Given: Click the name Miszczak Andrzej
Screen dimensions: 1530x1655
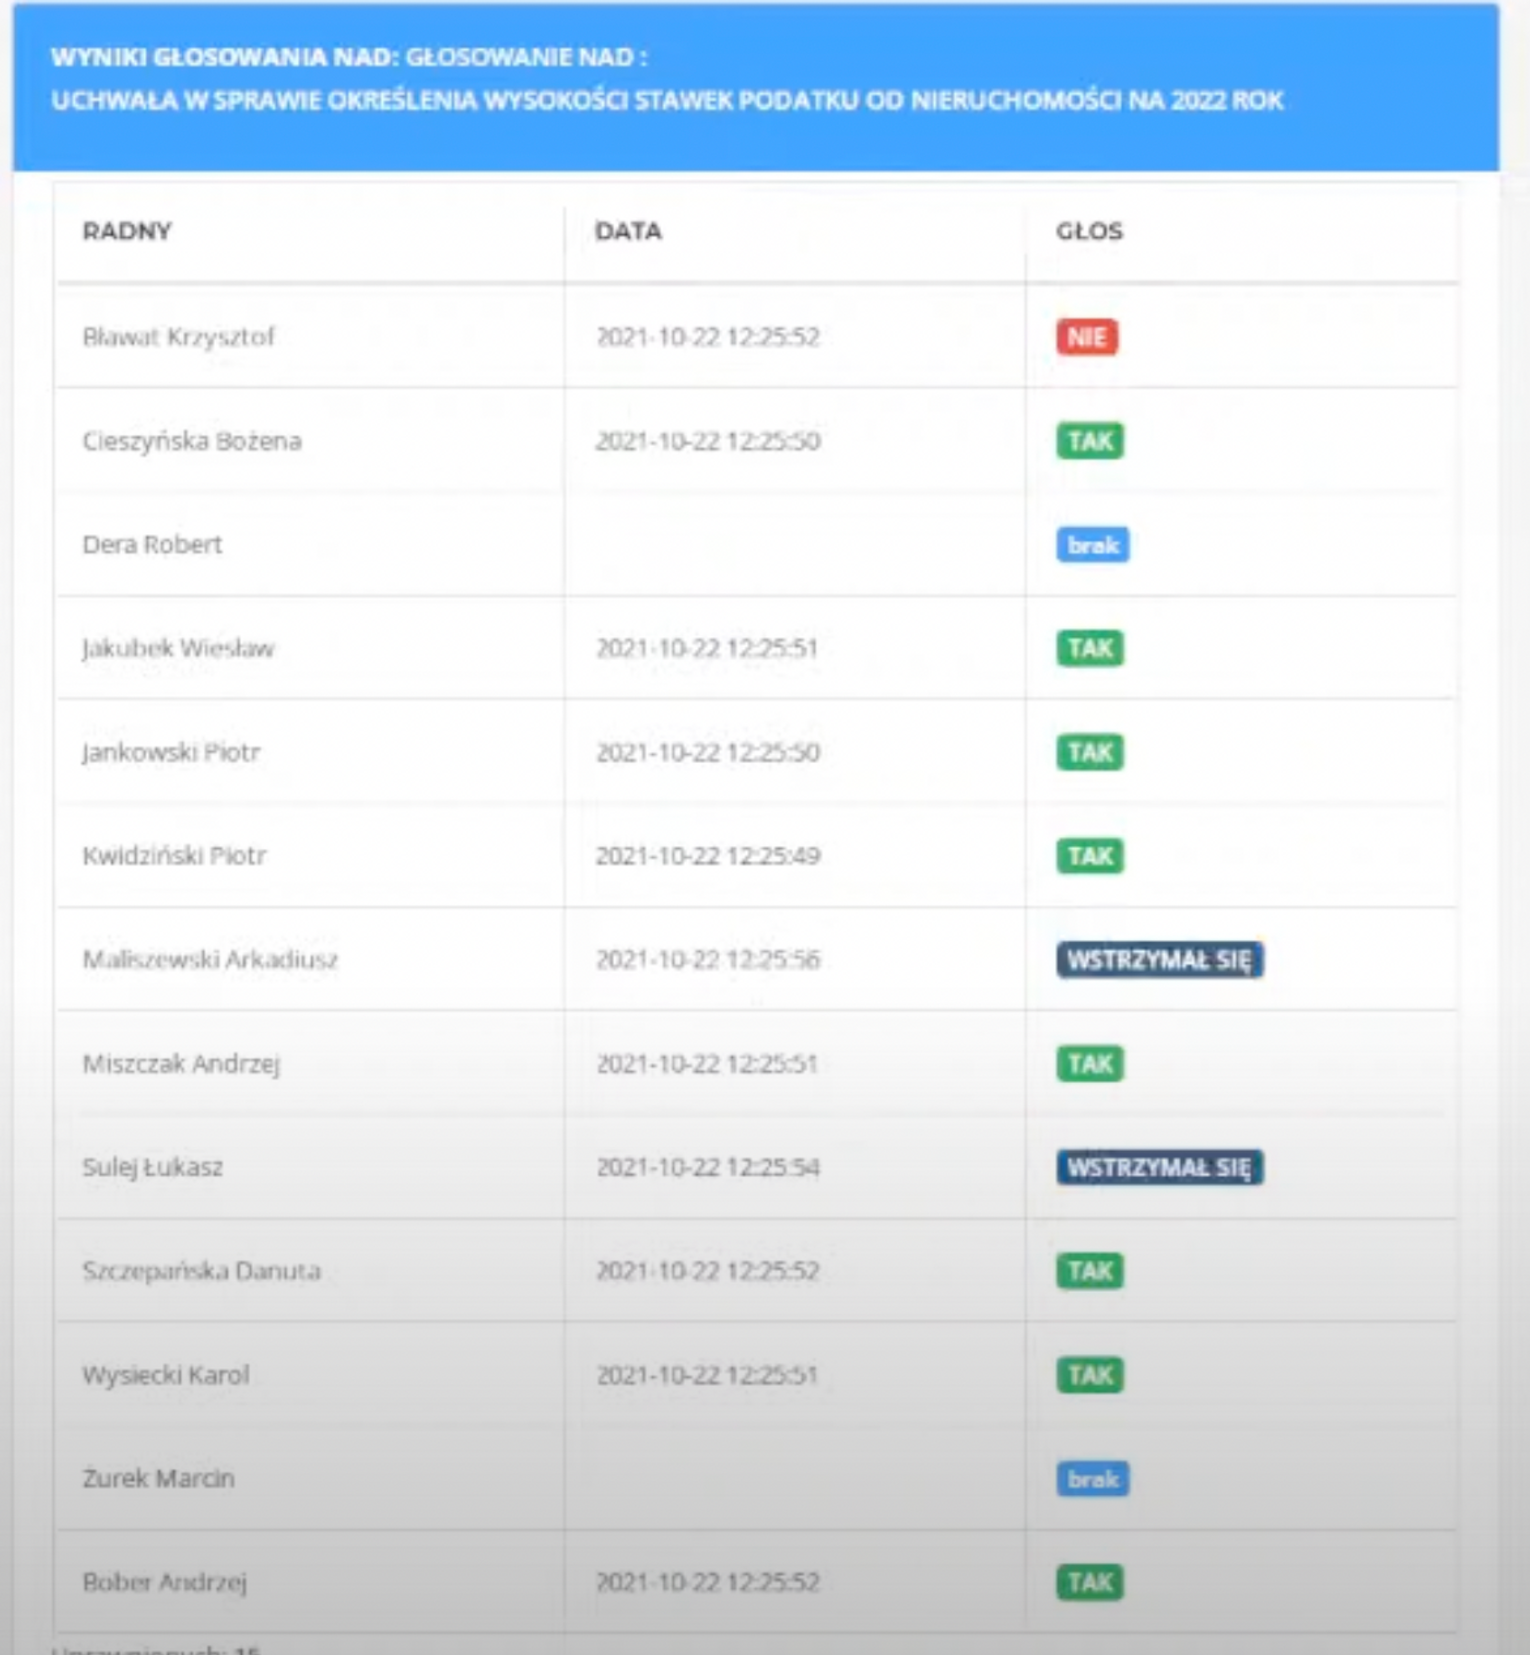Looking at the screenshot, I should [x=181, y=1064].
